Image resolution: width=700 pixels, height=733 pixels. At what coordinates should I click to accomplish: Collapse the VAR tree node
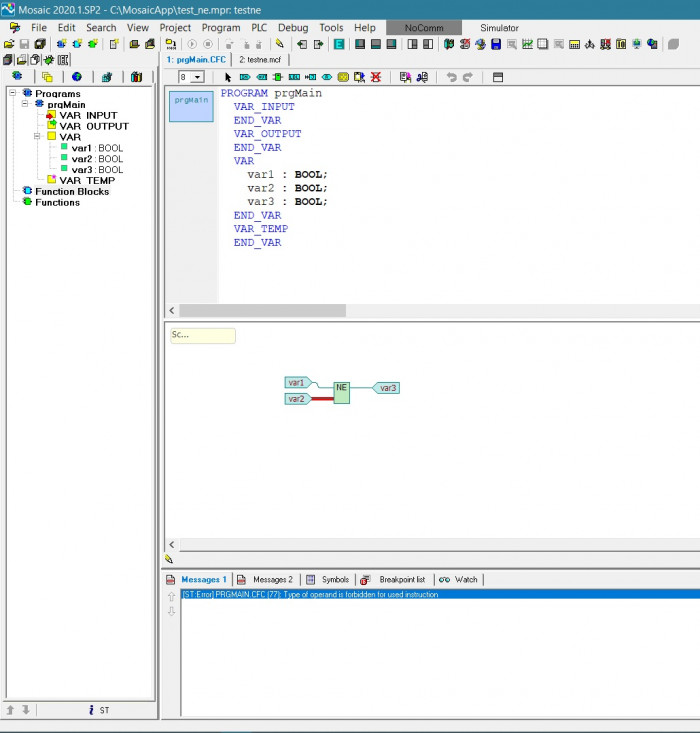[37, 137]
